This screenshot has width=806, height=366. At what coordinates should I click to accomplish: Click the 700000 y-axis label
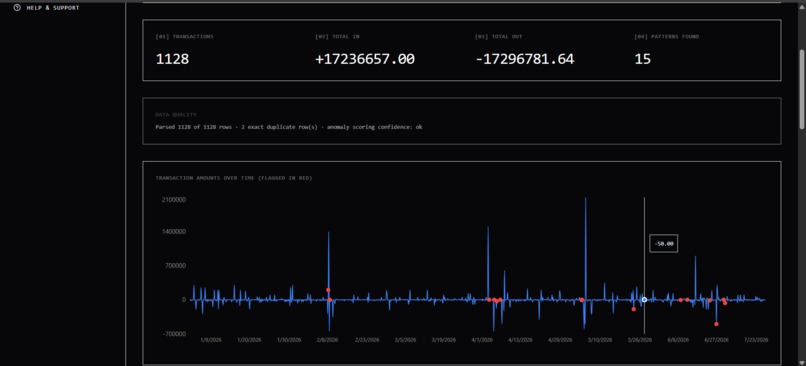(x=175, y=266)
